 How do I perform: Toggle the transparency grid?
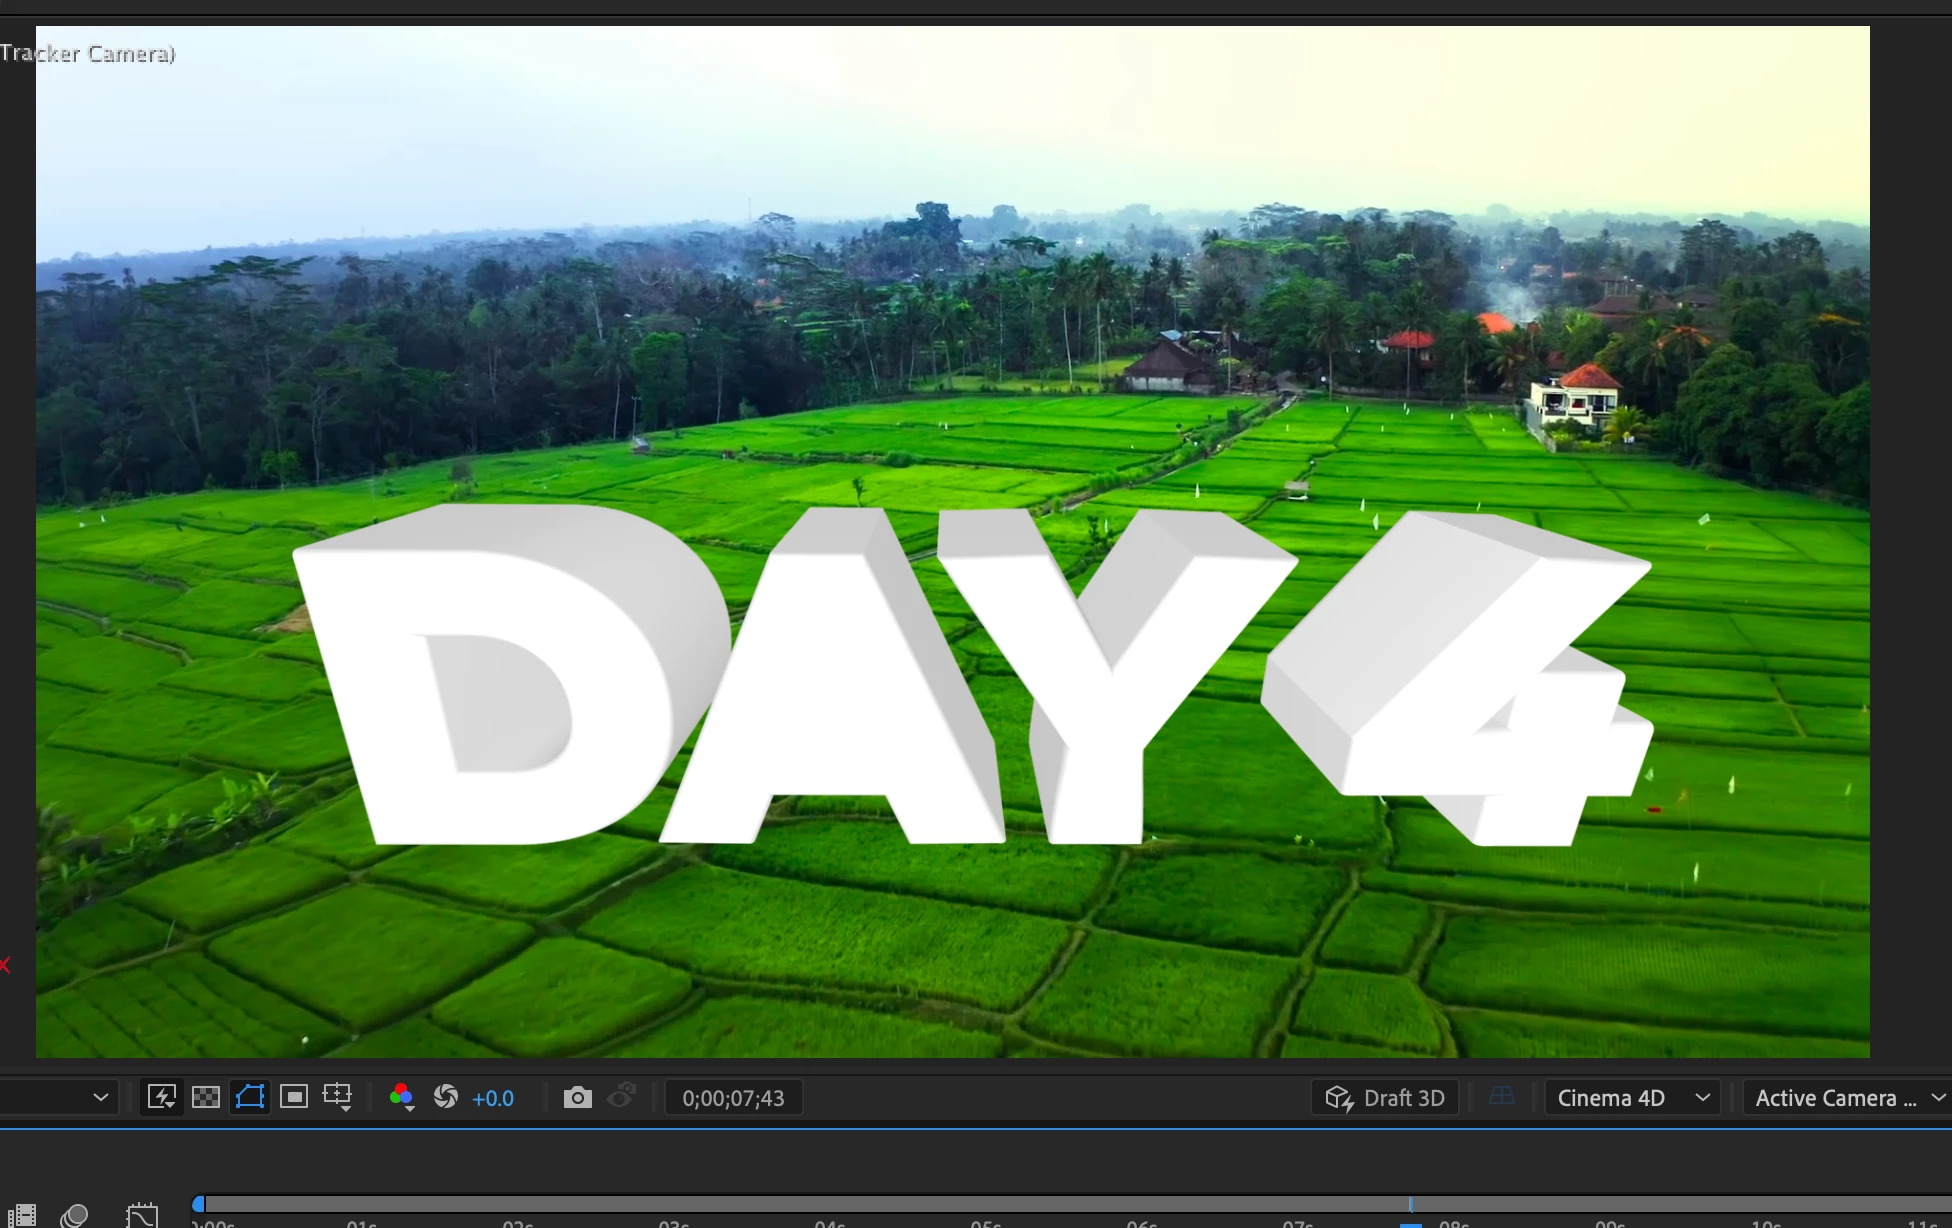[206, 1097]
